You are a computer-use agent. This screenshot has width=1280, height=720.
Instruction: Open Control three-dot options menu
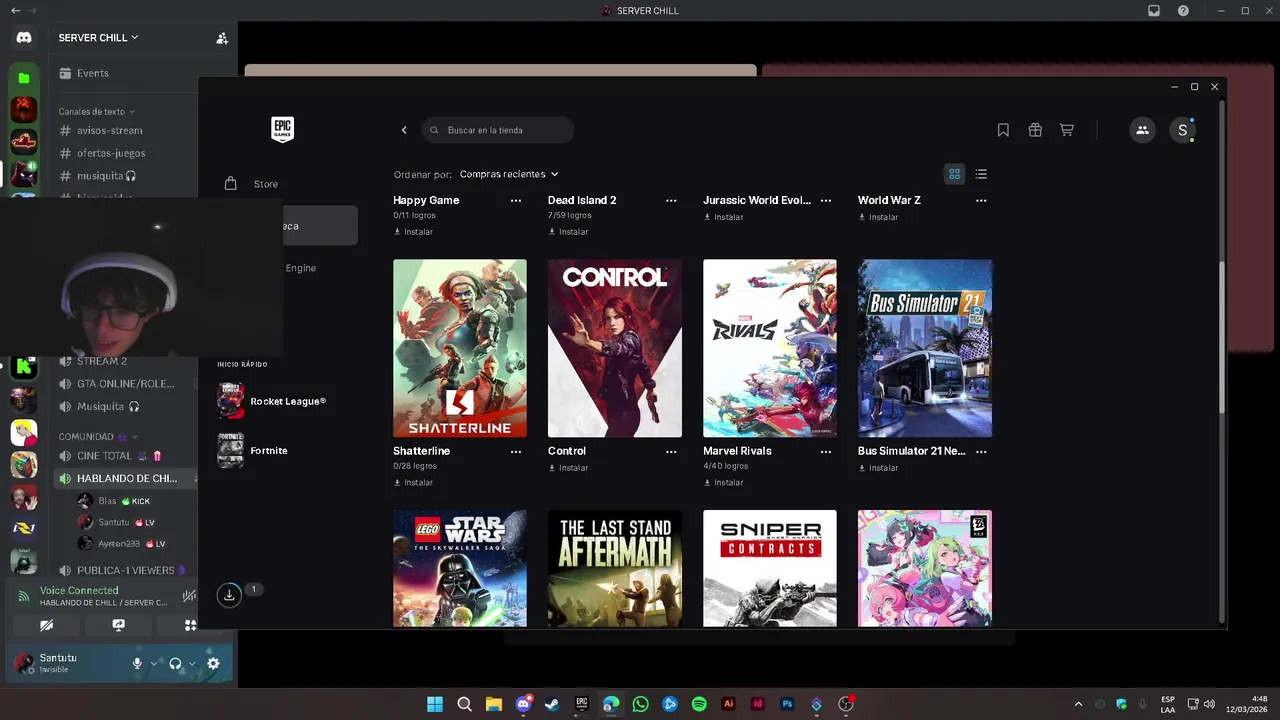point(671,452)
